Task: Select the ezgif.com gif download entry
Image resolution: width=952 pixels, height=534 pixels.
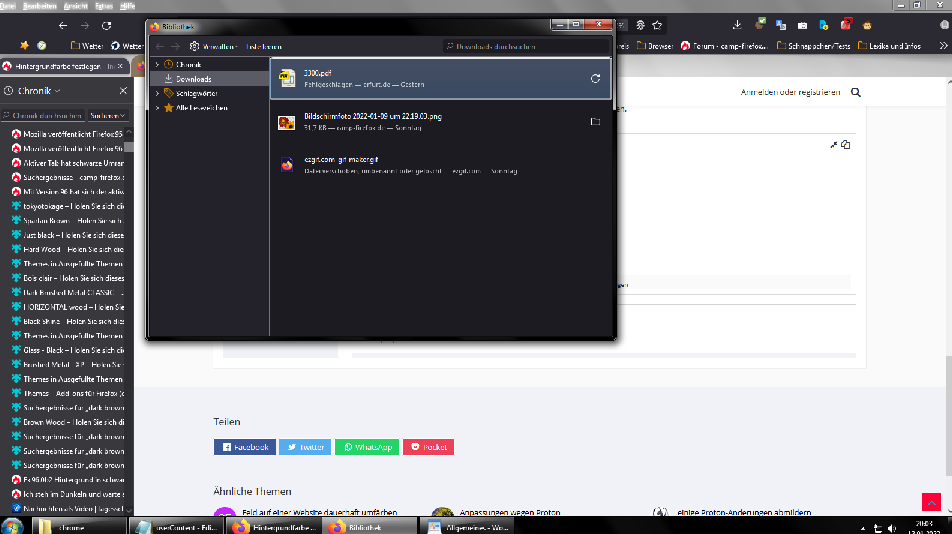Action: [x=440, y=164]
